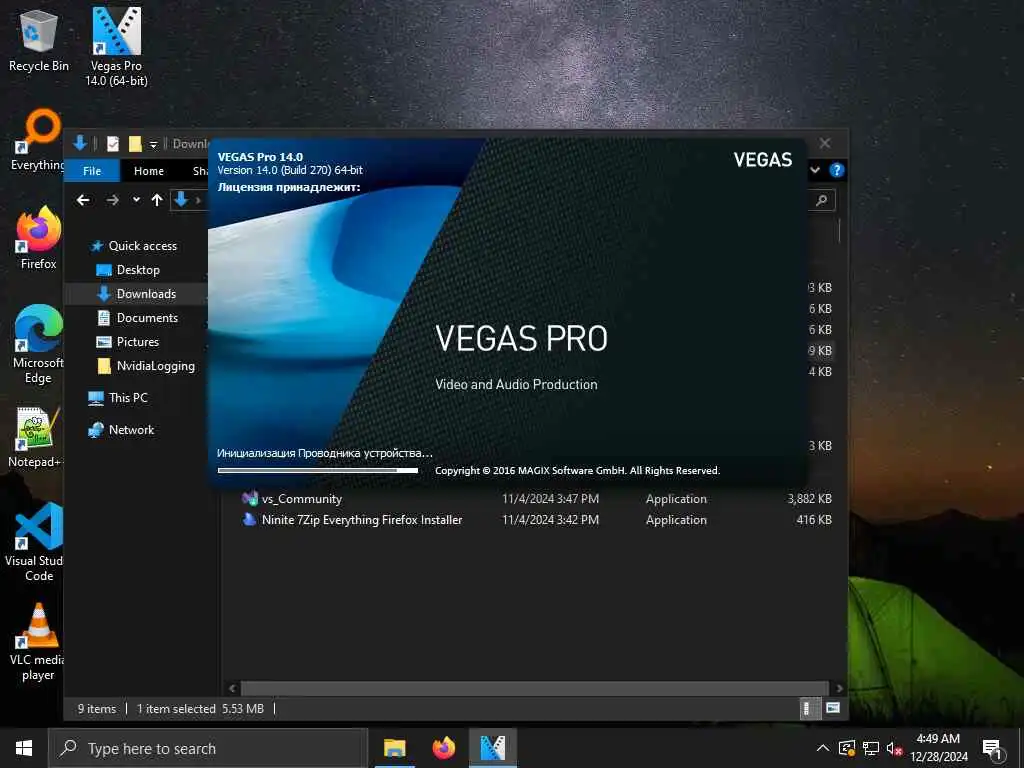Switch to the Vegas Pro taskbar button
This screenshot has height=768, width=1024.
click(492, 748)
